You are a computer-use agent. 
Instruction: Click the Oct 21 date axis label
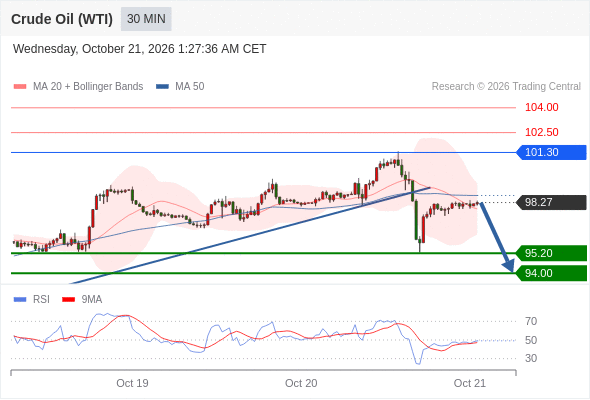click(x=470, y=383)
